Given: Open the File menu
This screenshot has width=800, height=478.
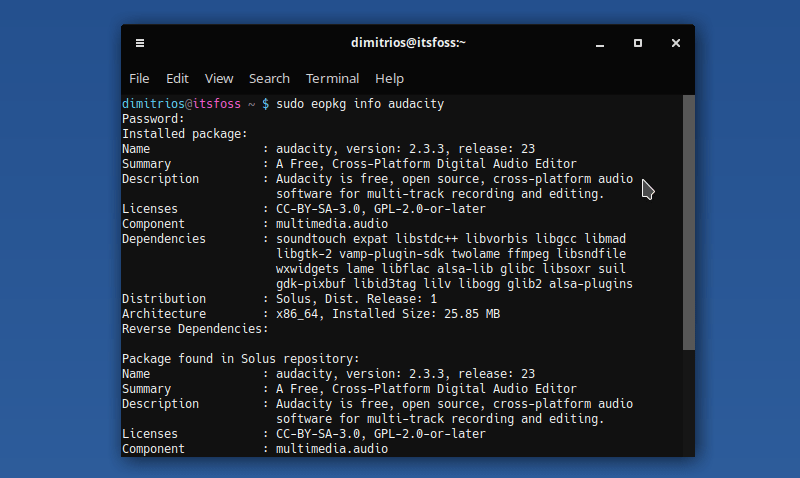Looking at the screenshot, I should click(x=139, y=79).
